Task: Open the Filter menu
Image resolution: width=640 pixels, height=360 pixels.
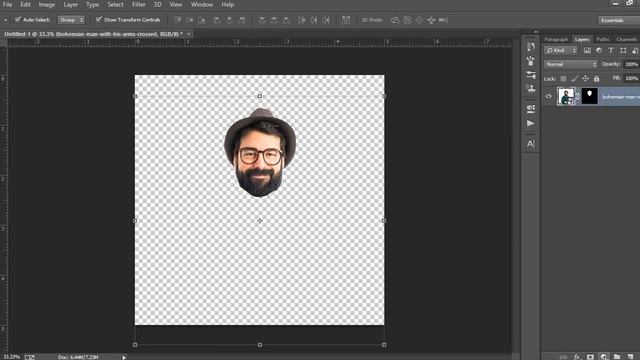Action: point(138,4)
